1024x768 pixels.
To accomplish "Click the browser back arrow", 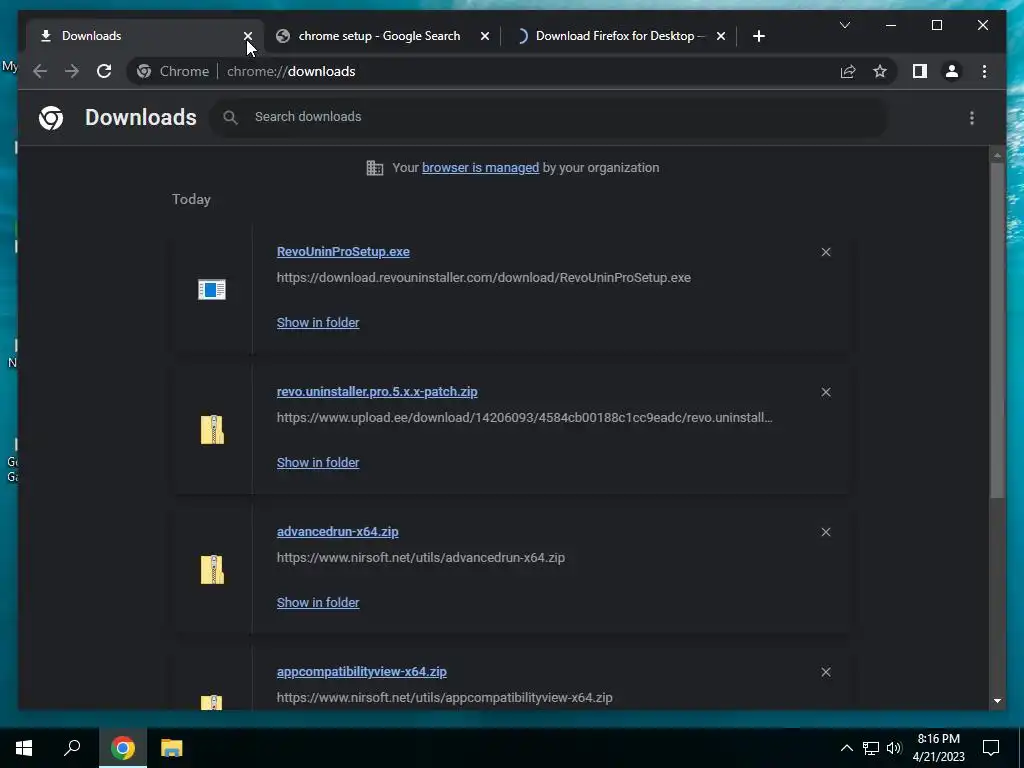I will (40, 71).
